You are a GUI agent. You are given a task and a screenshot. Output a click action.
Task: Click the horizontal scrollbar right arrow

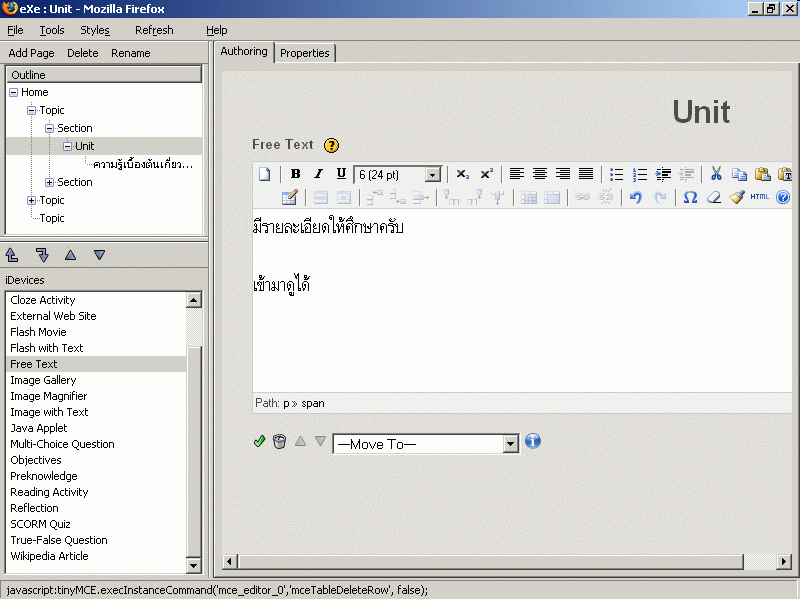783,562
